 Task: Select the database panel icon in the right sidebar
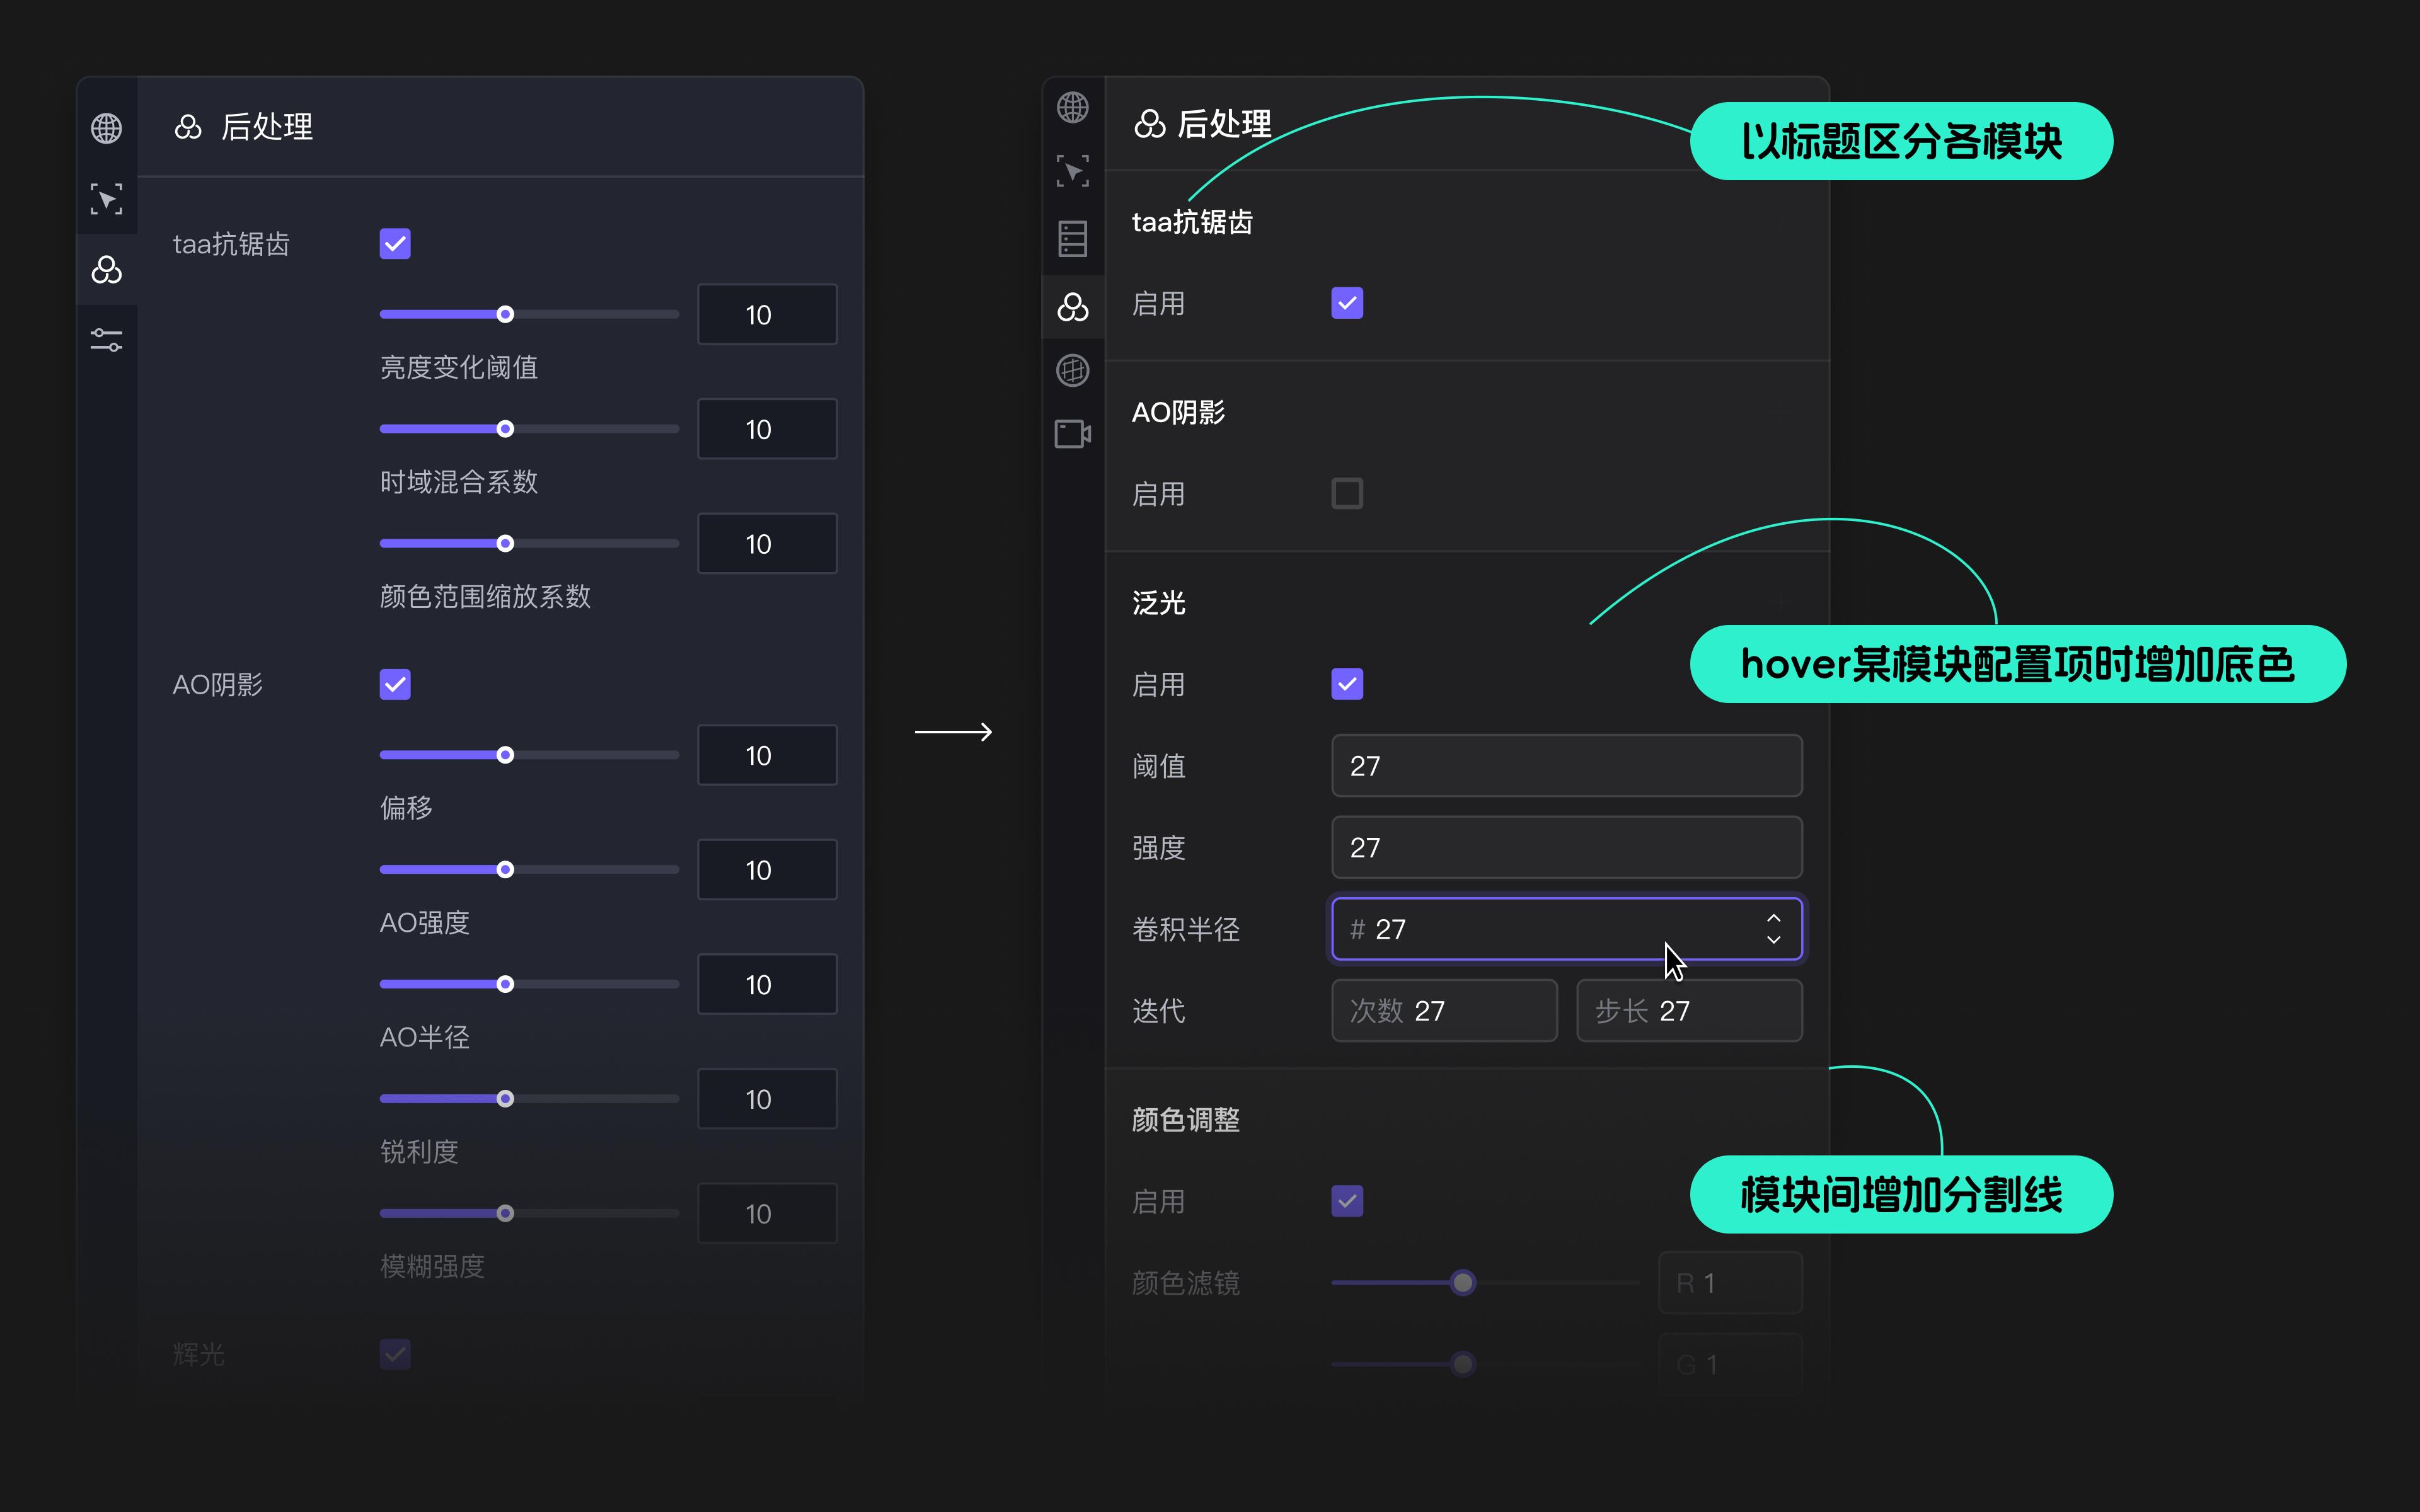tap(1072, 239)
